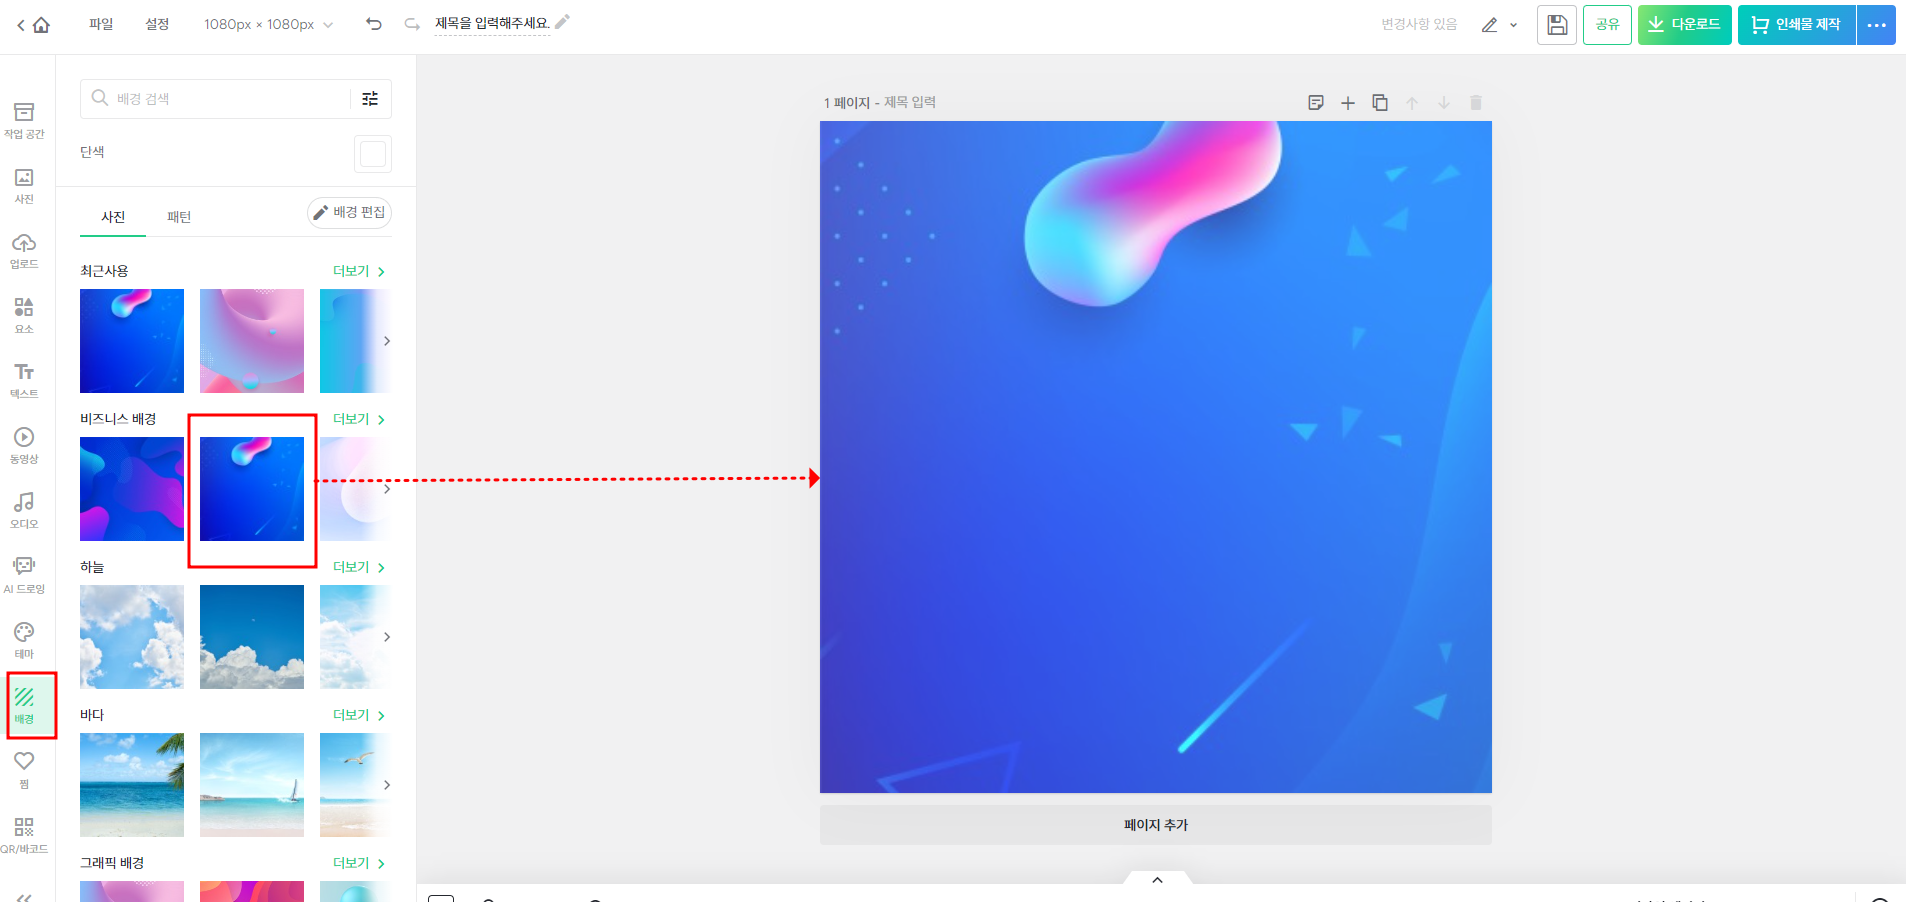This screenshot has width=1906, height=902.
Task: Click the canvas background image
Action: click(1156, 457)
